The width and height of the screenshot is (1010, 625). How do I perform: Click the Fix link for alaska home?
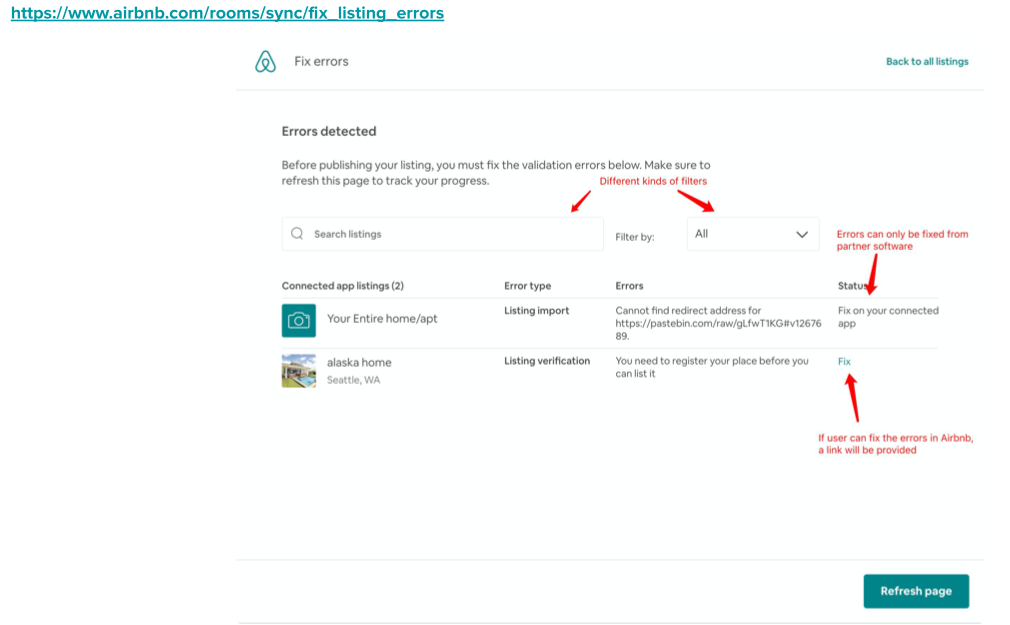click(x=844, y=361)
